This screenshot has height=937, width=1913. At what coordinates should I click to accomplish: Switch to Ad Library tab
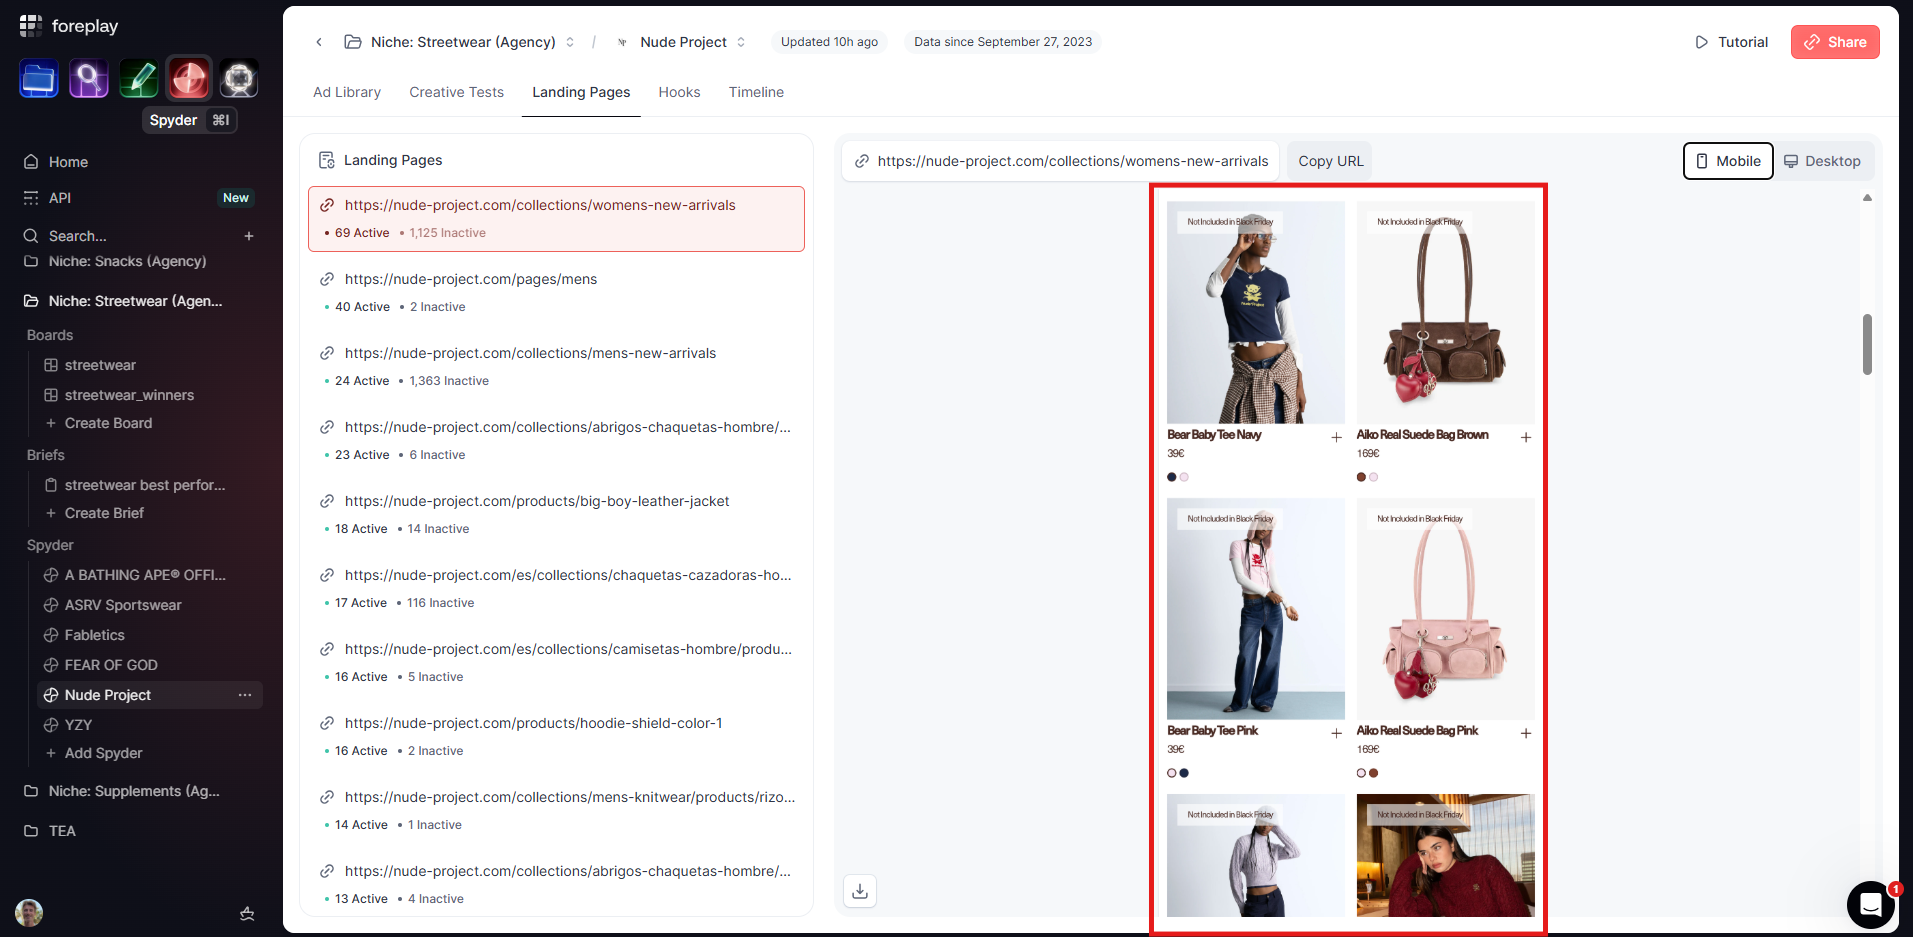pyautogui.click(x=347, y=92)
